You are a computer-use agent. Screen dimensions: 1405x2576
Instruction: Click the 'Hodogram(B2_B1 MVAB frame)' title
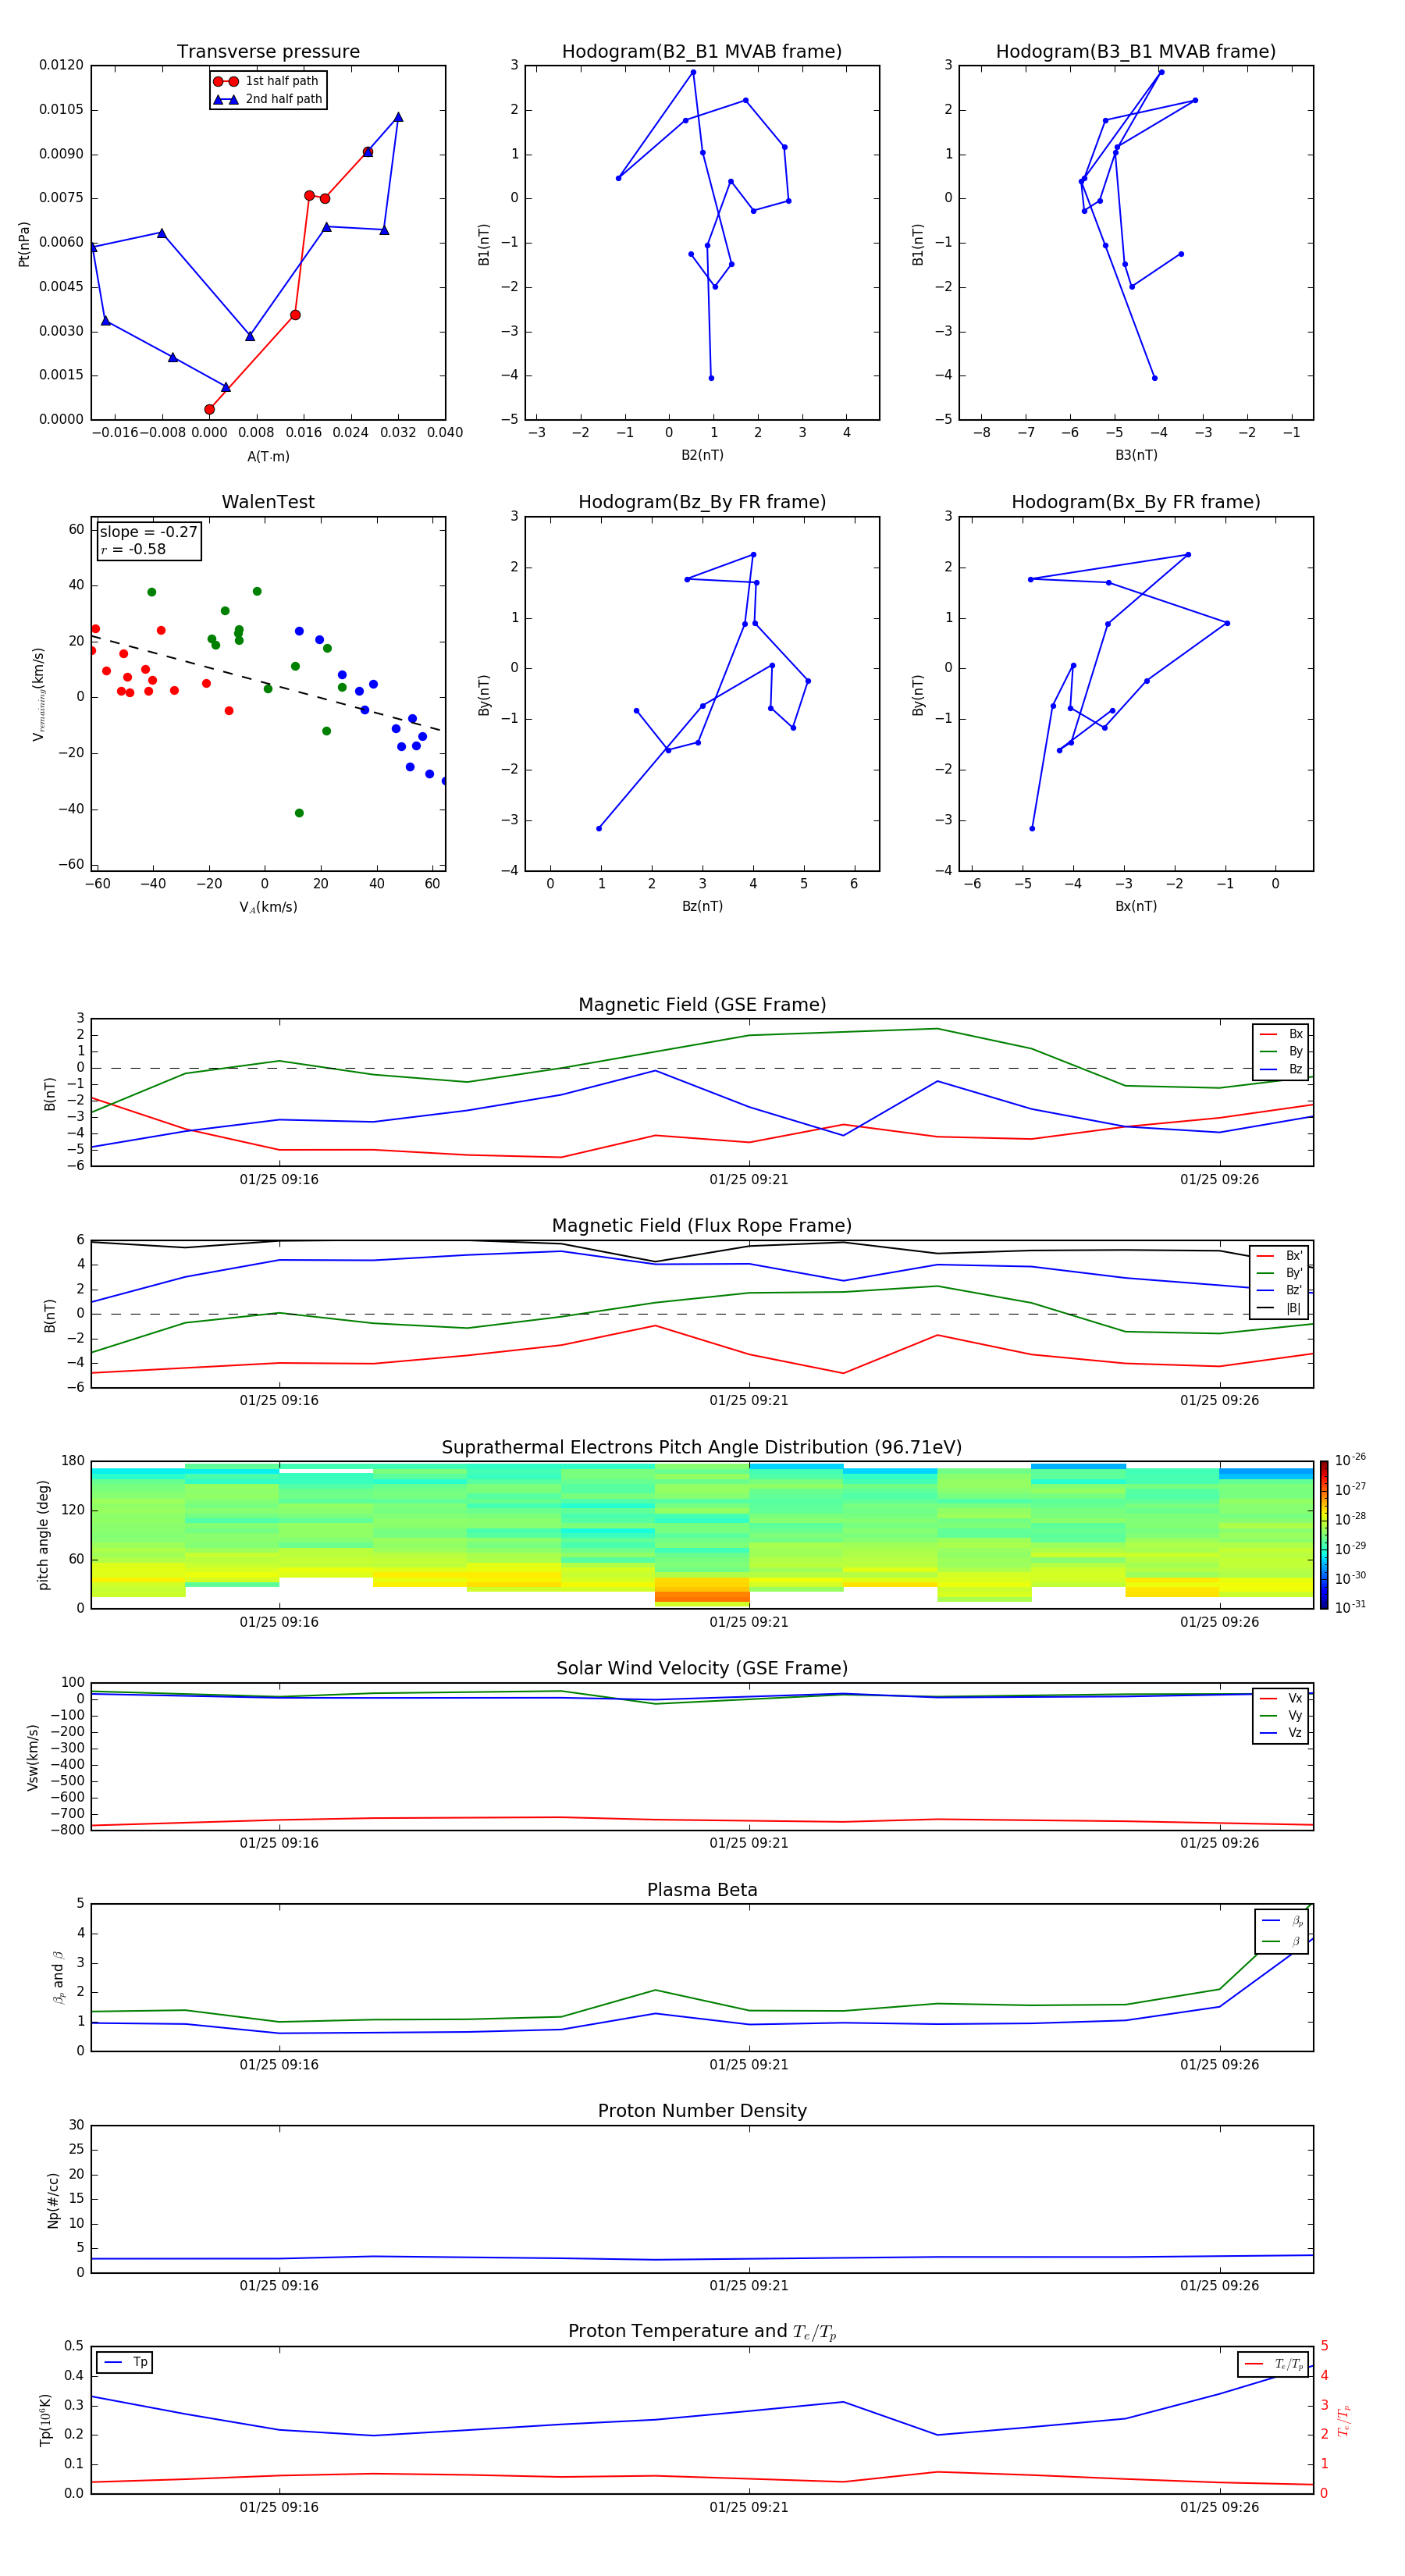pyautogui.click(x=702, y=52)
